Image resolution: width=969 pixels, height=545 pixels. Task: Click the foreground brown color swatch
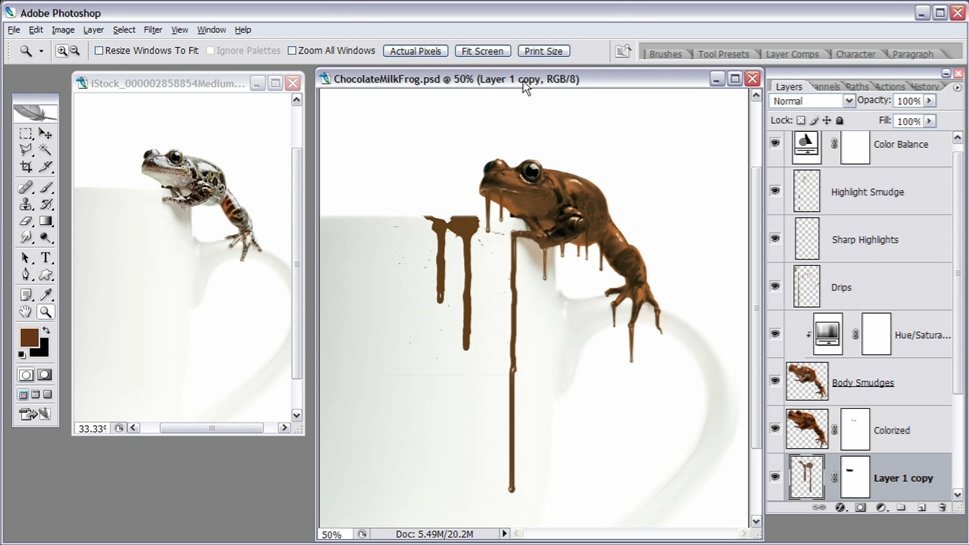point(28,337)
